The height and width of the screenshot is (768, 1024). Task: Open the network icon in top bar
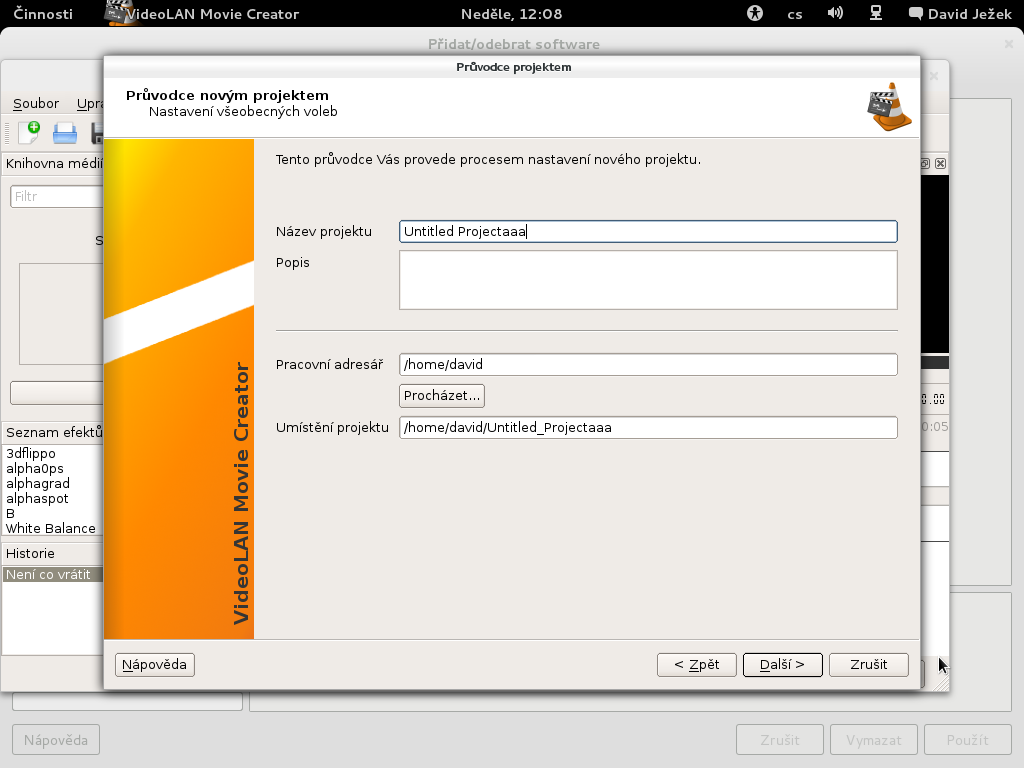click(876, 13)
